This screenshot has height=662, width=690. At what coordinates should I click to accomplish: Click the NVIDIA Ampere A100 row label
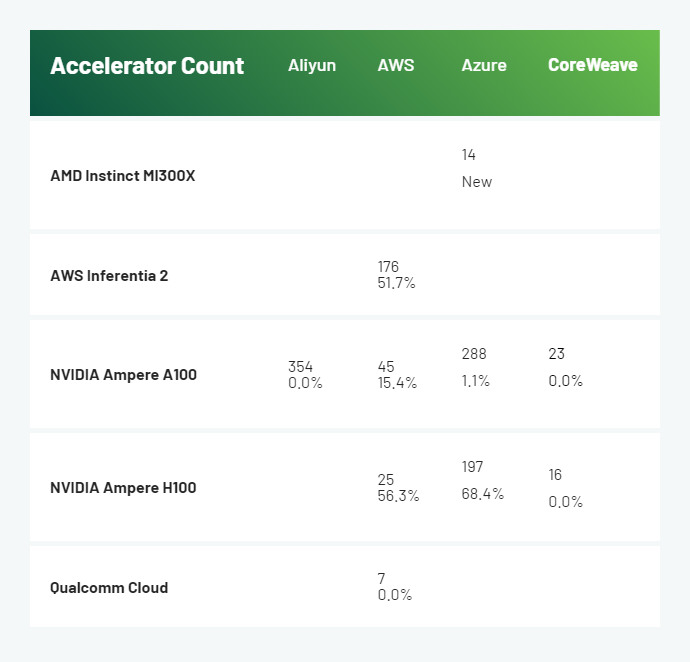[124, 375]
